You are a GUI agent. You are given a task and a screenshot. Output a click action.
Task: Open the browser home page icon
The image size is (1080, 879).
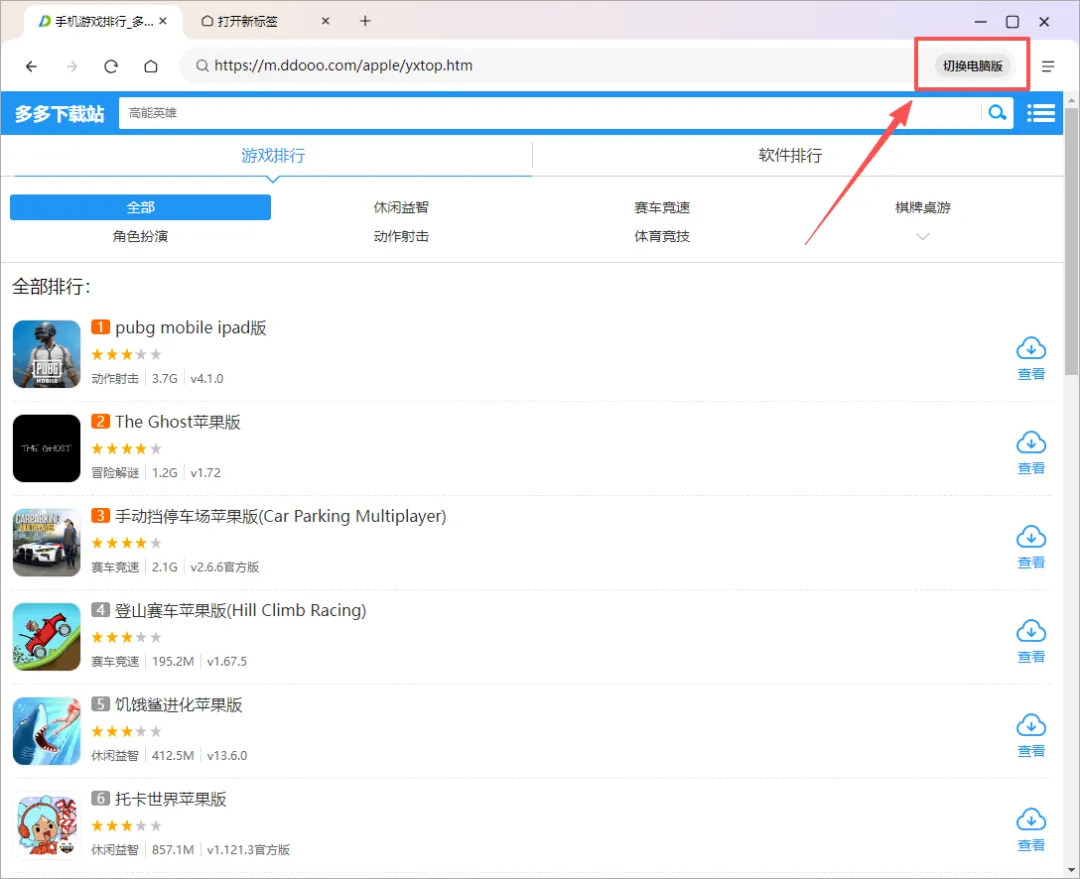pyautogui.click(x=151, y=66)
